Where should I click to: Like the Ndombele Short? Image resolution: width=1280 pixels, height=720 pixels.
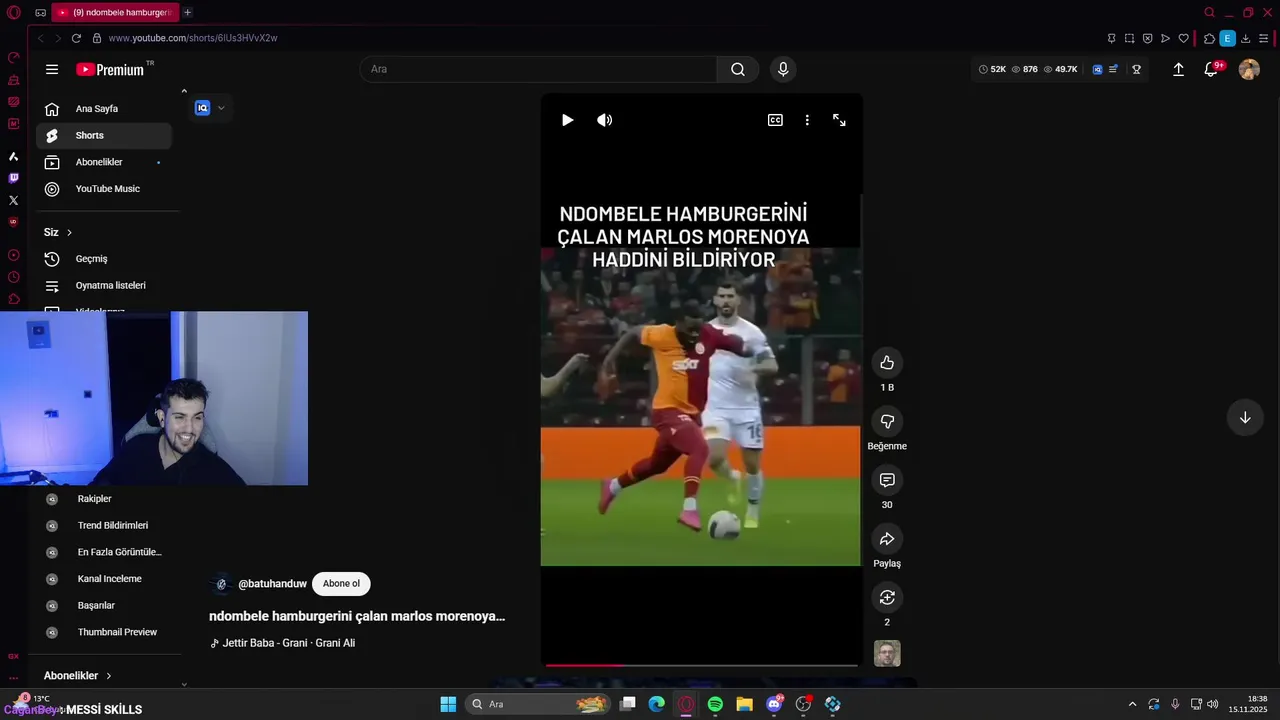click(887, 362)
